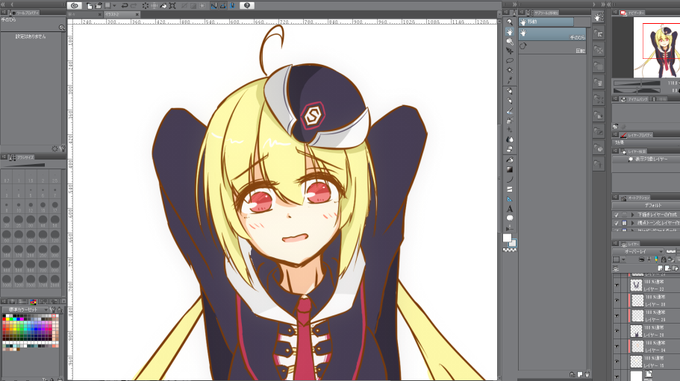
Task: Select the Fill bucket tool
Action: click(510, 160)
